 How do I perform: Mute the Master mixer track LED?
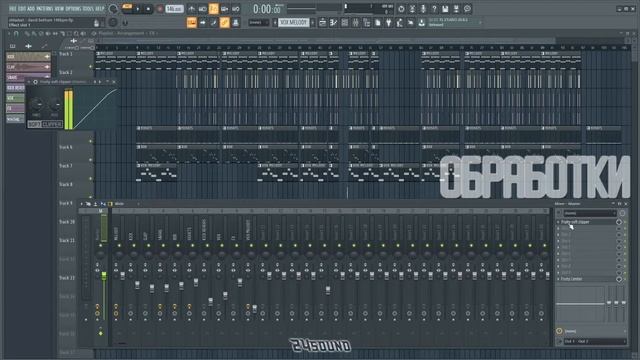point(101,245)
